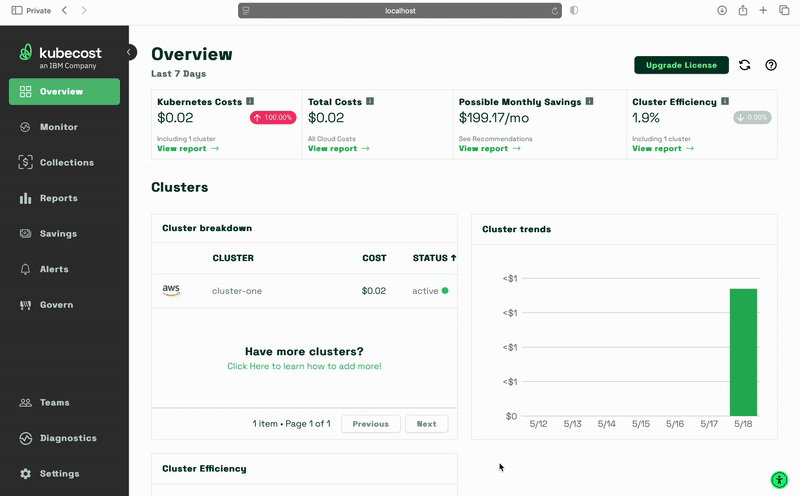The image size is (800, 496).
Task: Click the localhost address bar
Action: (x=400, y=10)
